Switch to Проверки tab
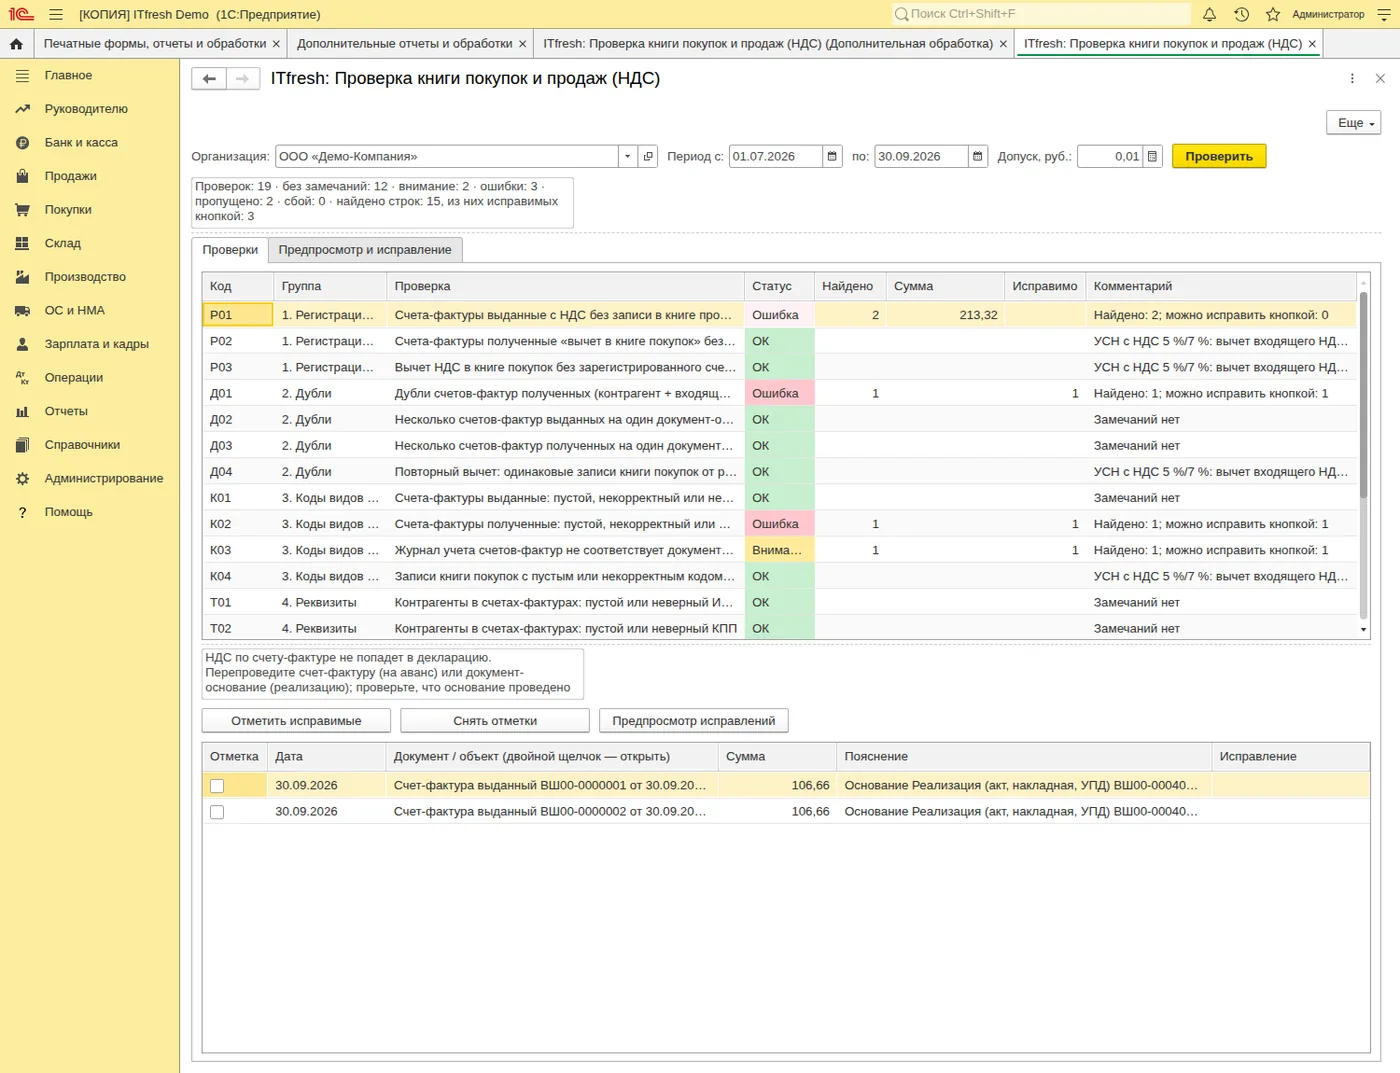This screenshot has width=1400, height=1073. [230, 250]
